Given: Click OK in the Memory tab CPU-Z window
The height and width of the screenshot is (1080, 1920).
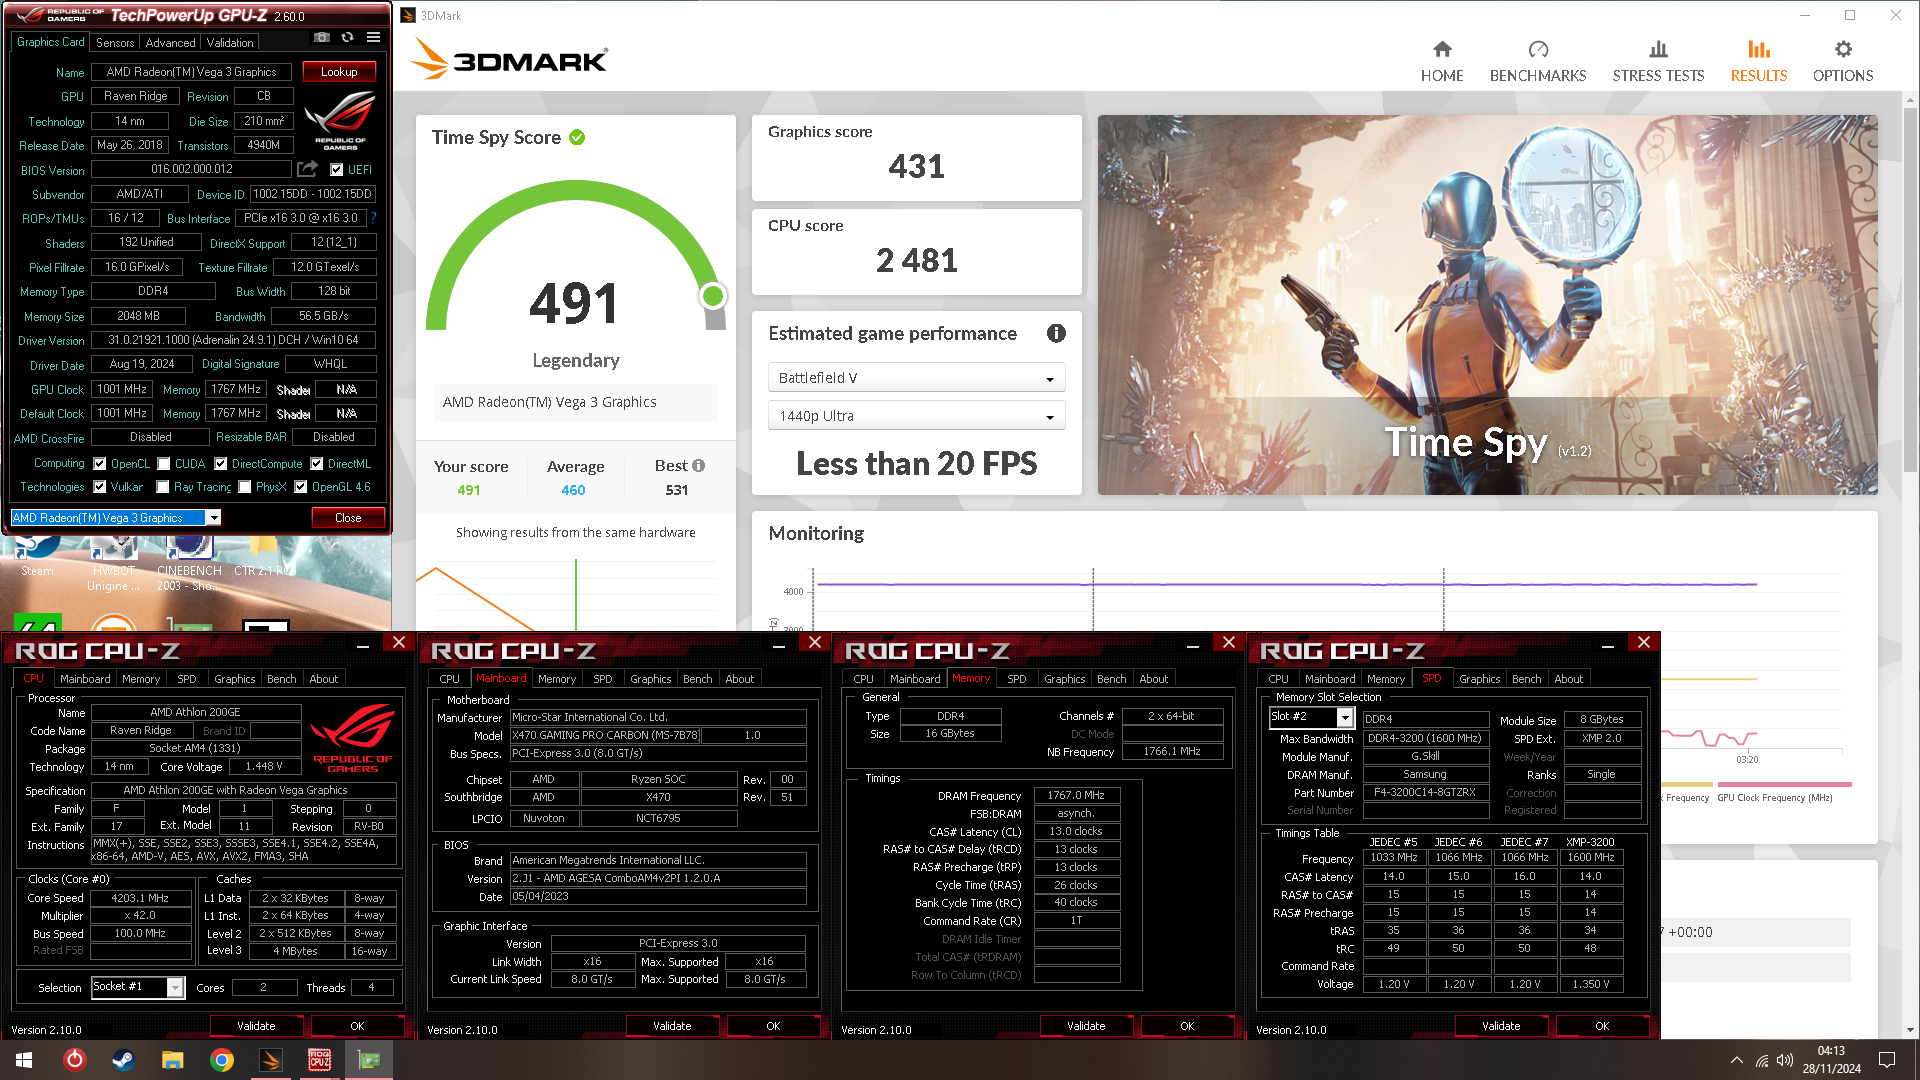Looking at the screenshot, I should [x=1187, y=1026].
